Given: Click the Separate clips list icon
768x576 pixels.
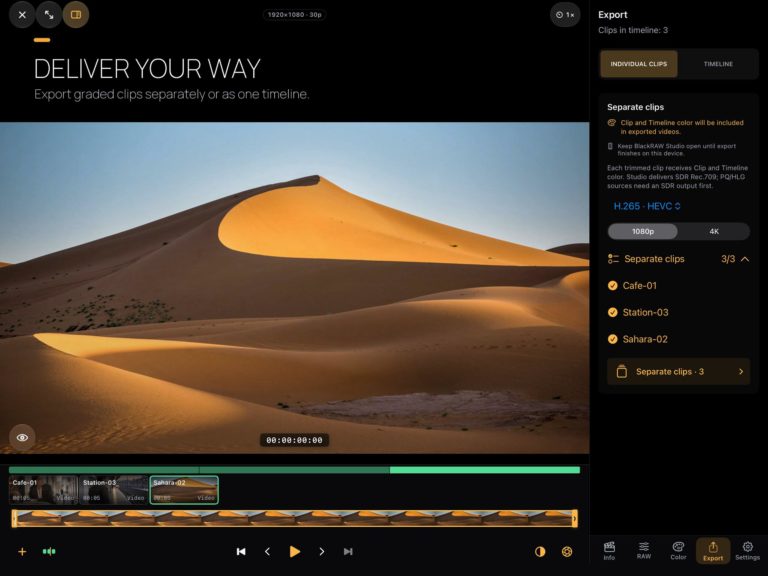Looking at the screenshot, I should coord(613,259).
